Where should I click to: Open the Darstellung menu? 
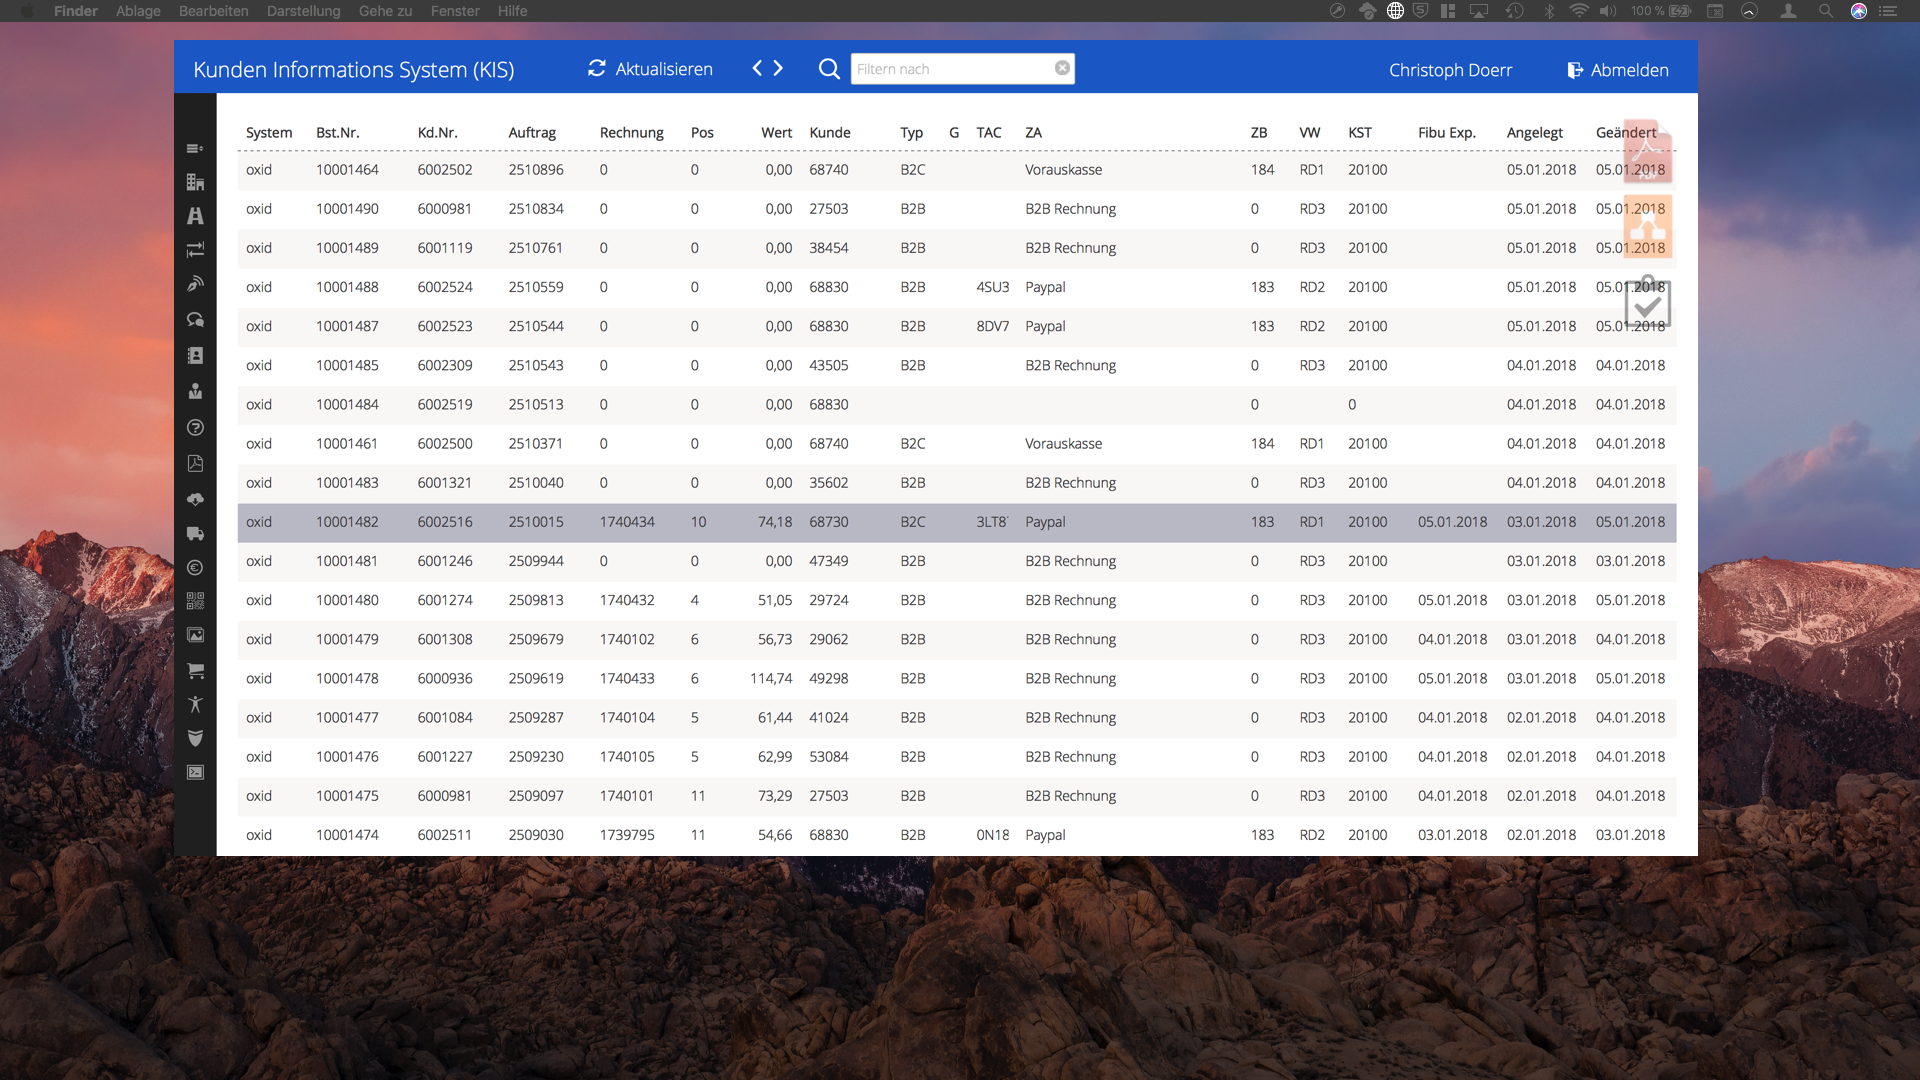[303, 11]
